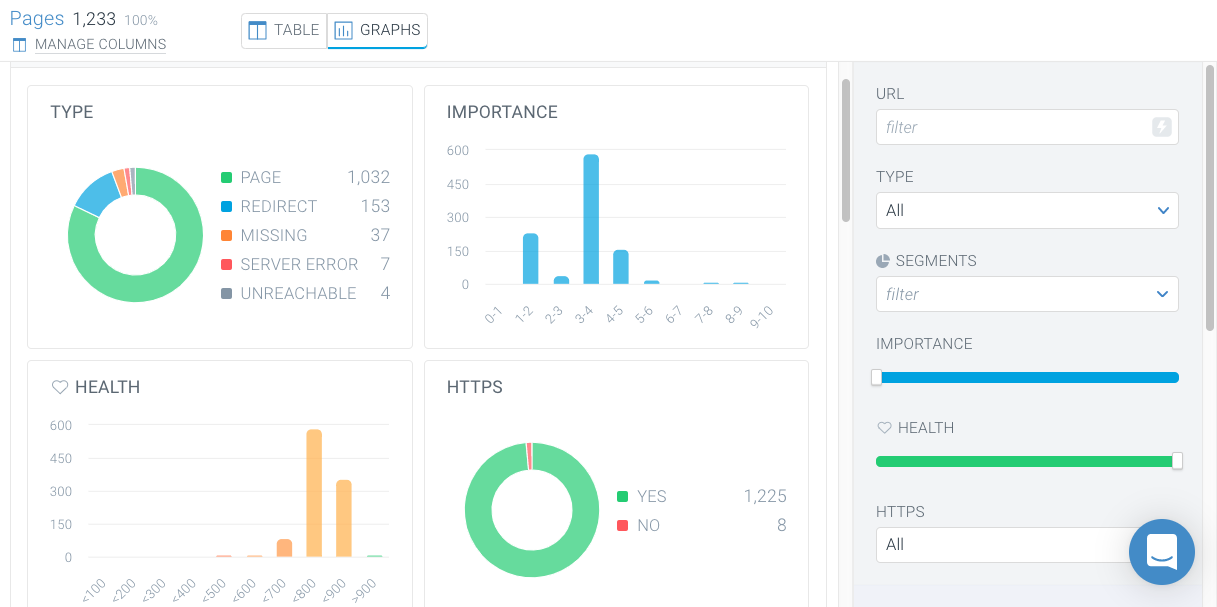Open the Type dropdown set to All

click(x=1027, y=210)
